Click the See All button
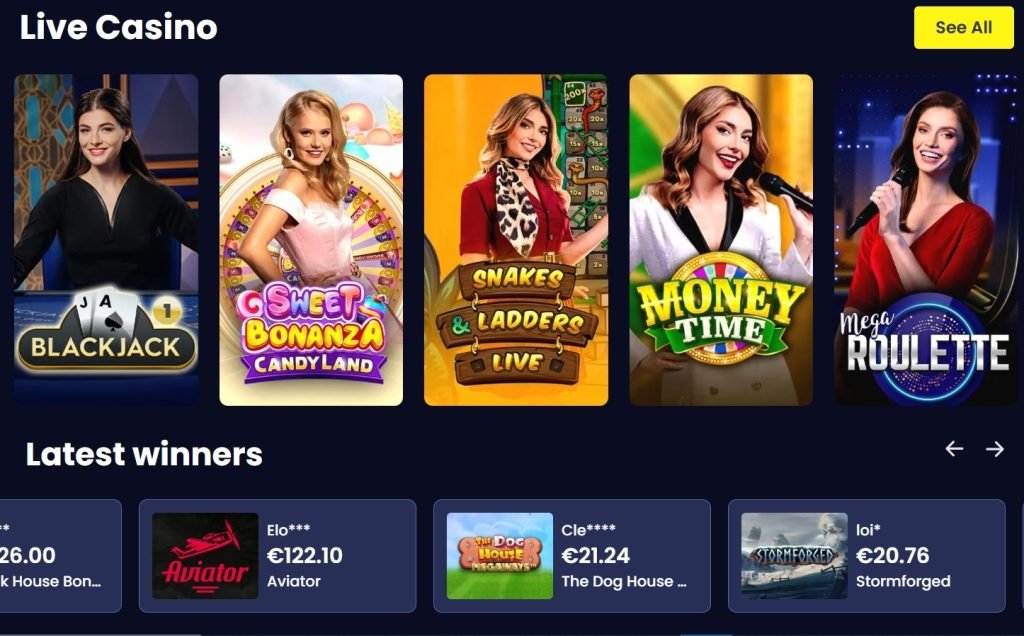The width and height of the screenshot is (1024, 636). click(963, 27)
